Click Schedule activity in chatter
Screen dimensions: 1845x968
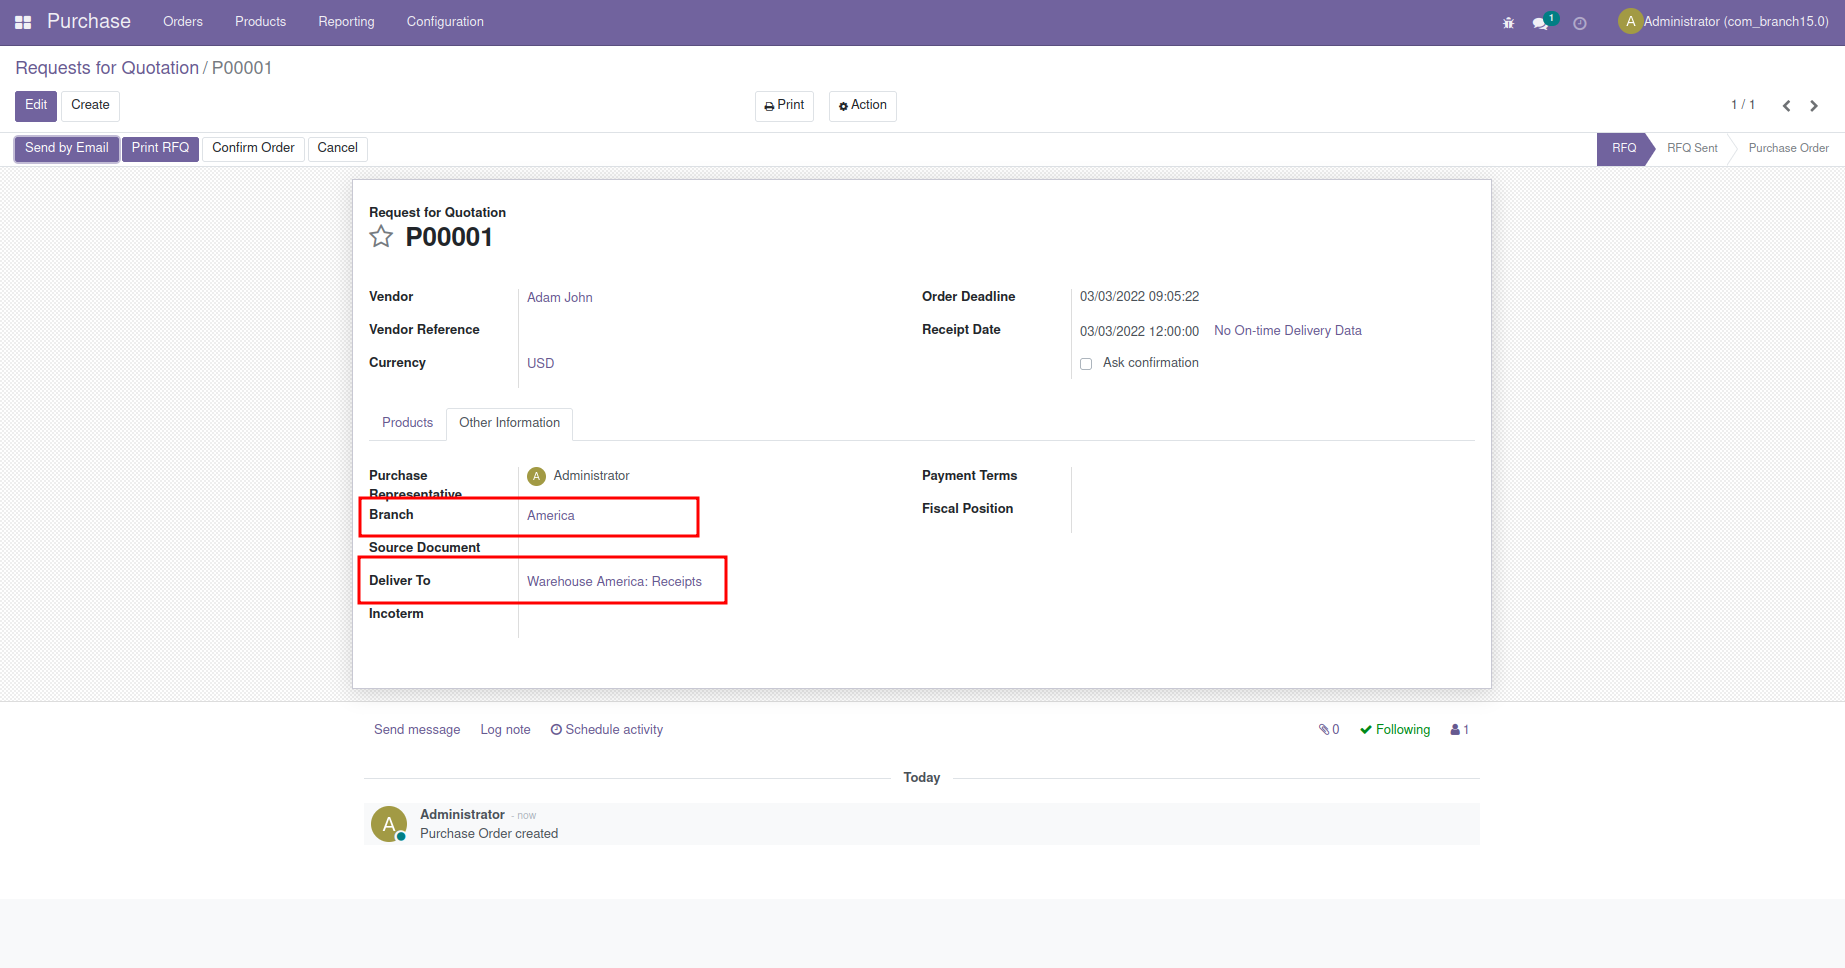(607, 730)
